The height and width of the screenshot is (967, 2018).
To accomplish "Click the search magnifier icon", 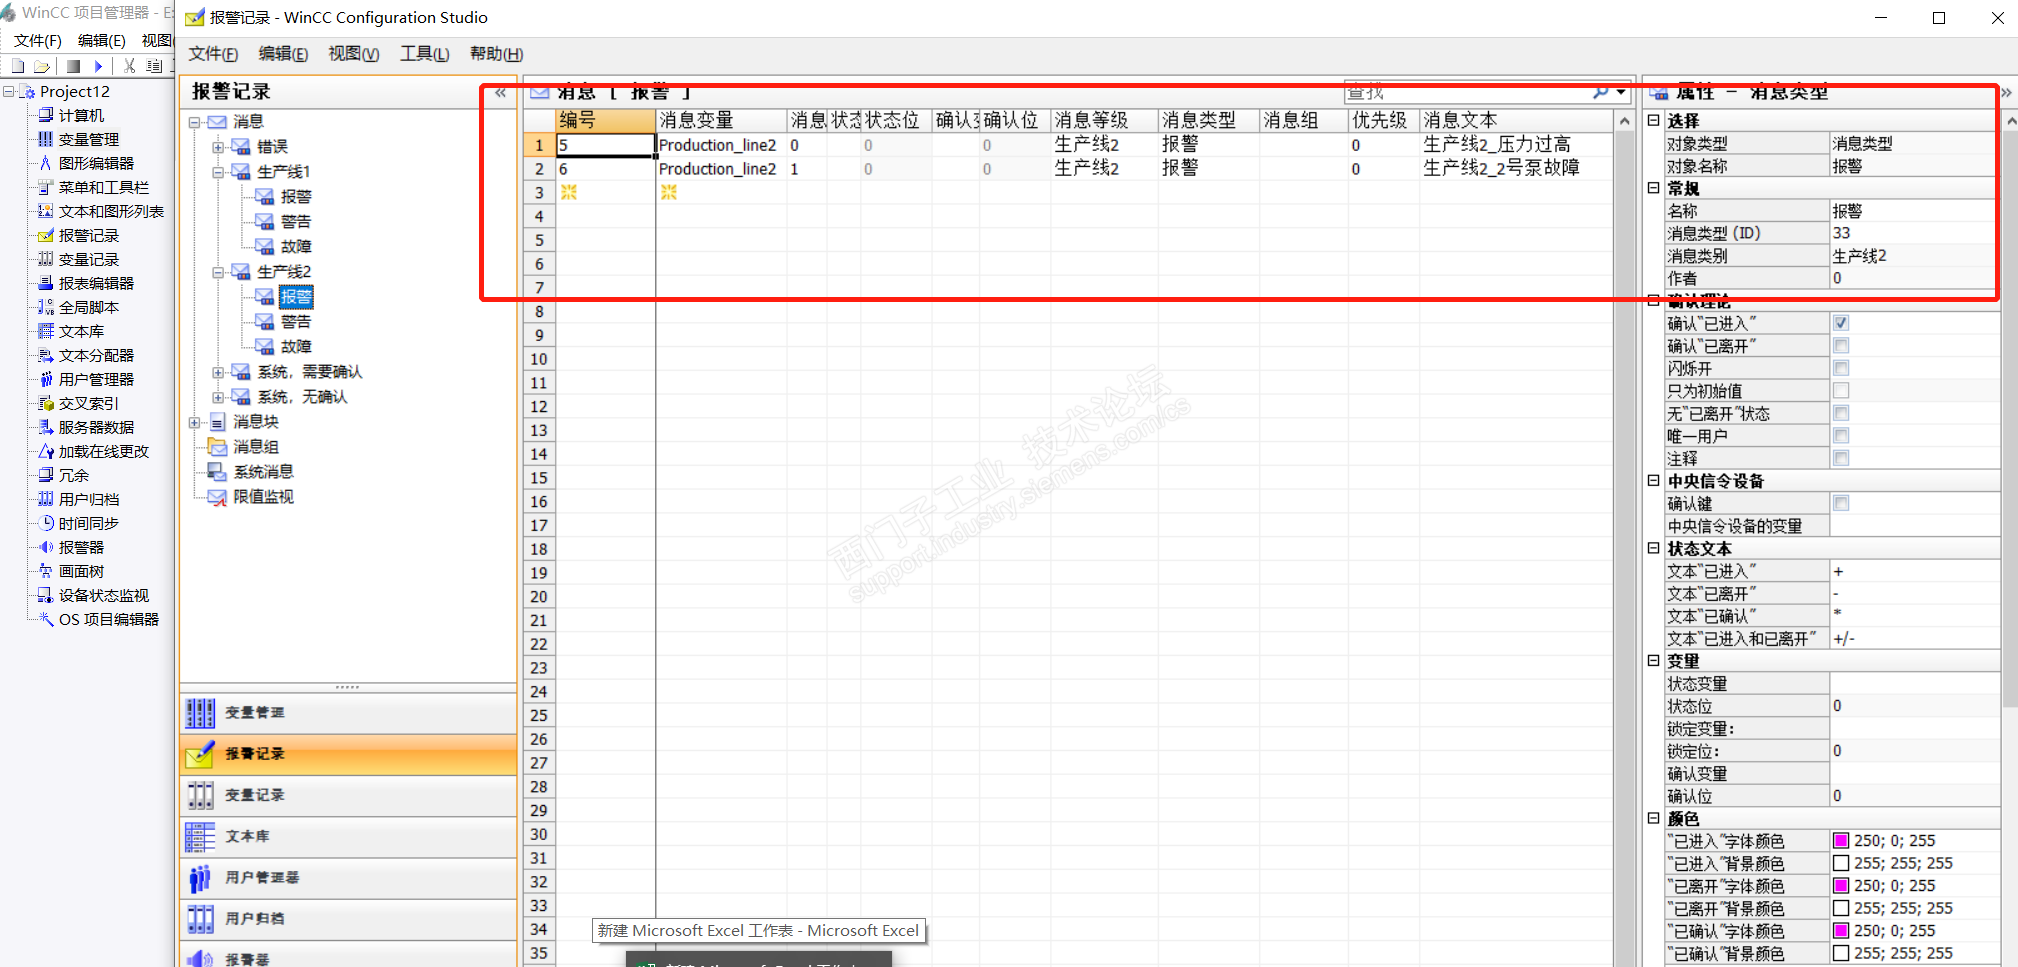I will pyautogui.click(x=1600, y=92).
